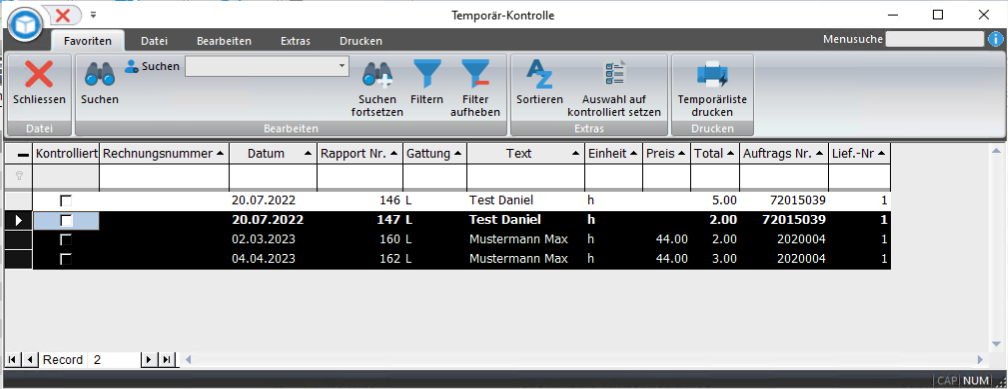Screen dimensions: 1008x389
Task: Click into the Menusuche search field
Action: (935, 39)
